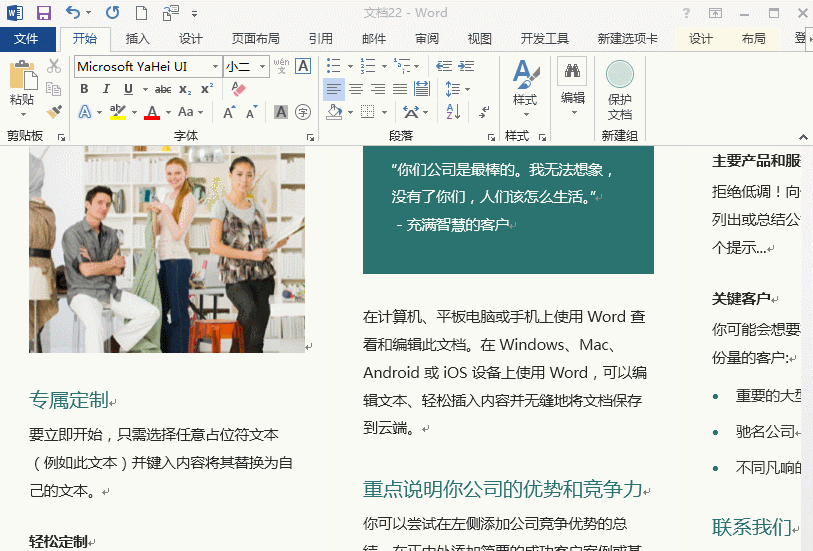Increase paragraph indent
The width and height of the screenshot is (813, 551).
click(x=466, y=66)
